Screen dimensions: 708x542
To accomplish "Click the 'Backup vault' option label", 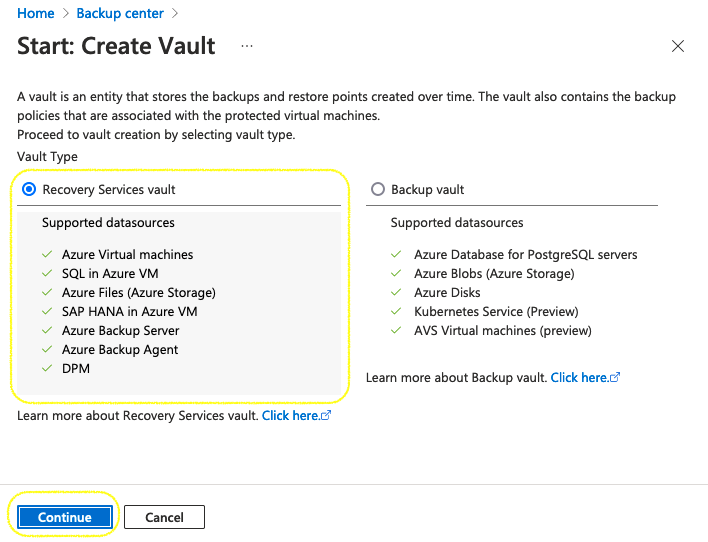I will (x=427, y=190).
